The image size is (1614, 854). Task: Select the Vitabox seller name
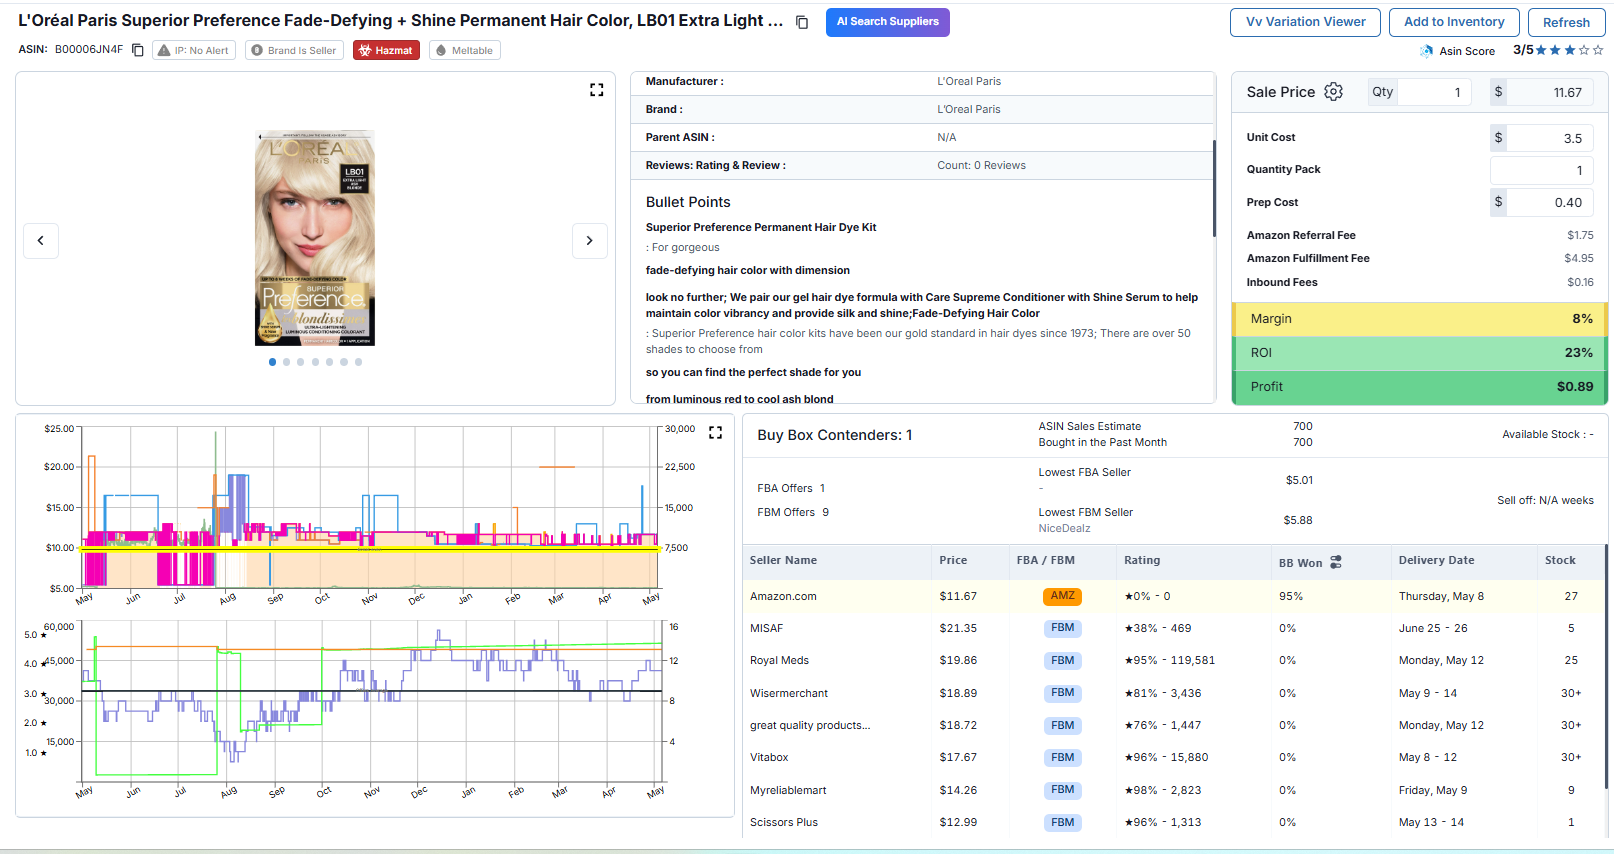[769, 758]
